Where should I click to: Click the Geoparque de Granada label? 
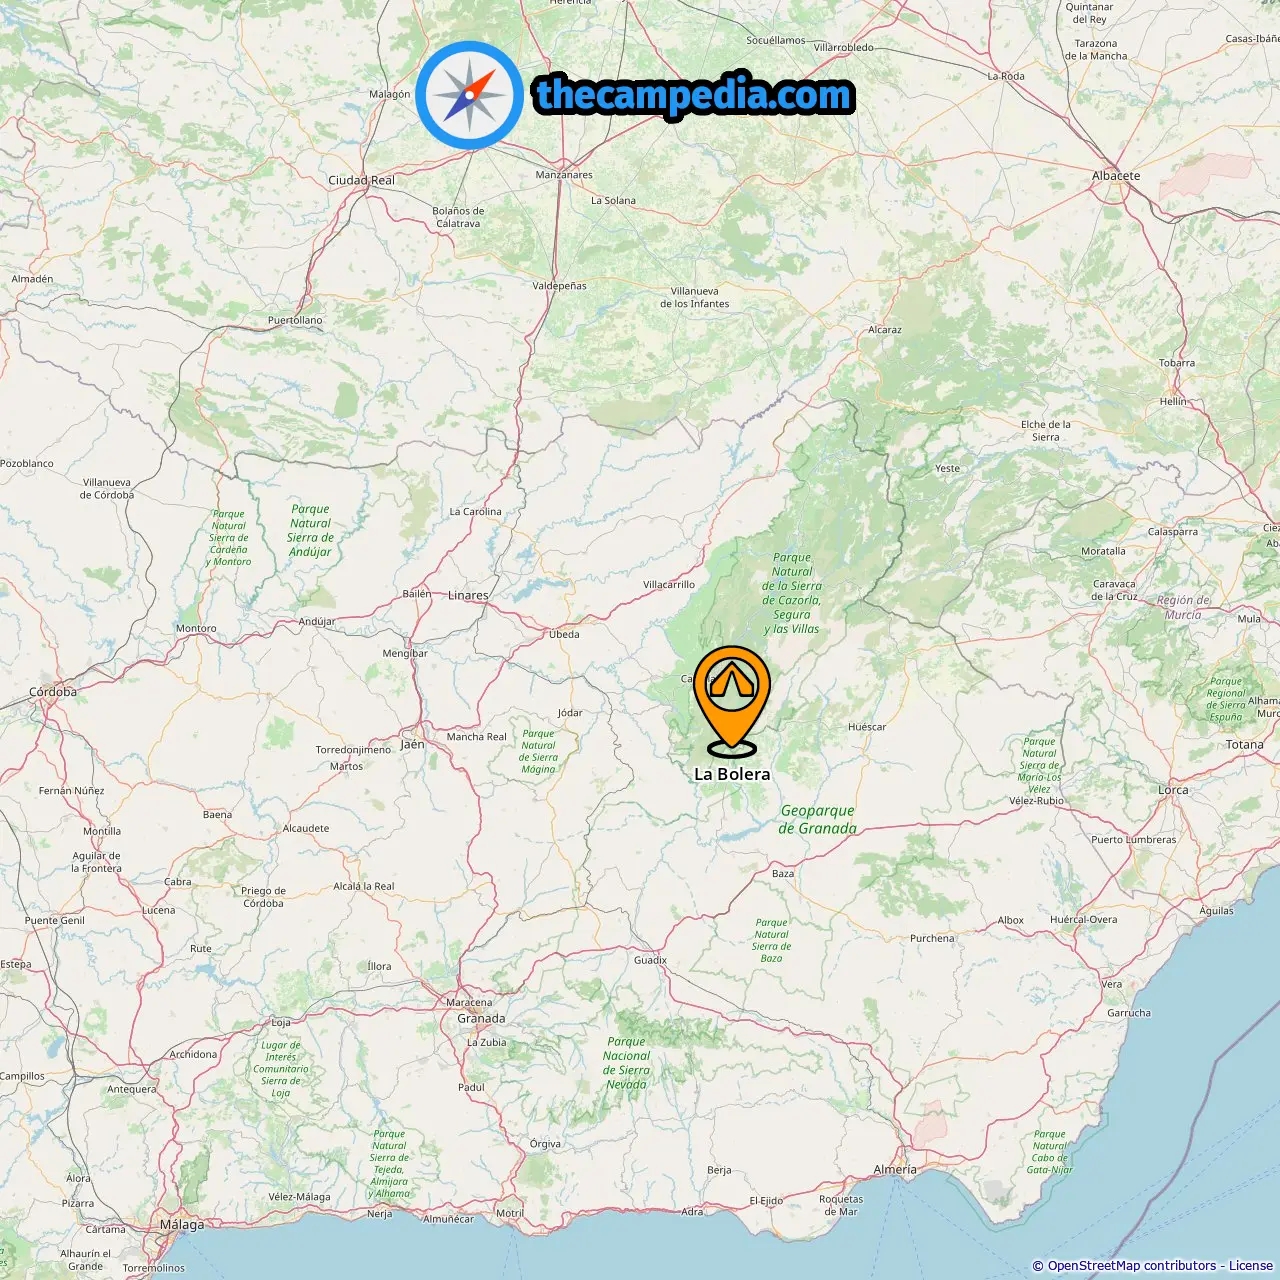[x=818, y=820]
